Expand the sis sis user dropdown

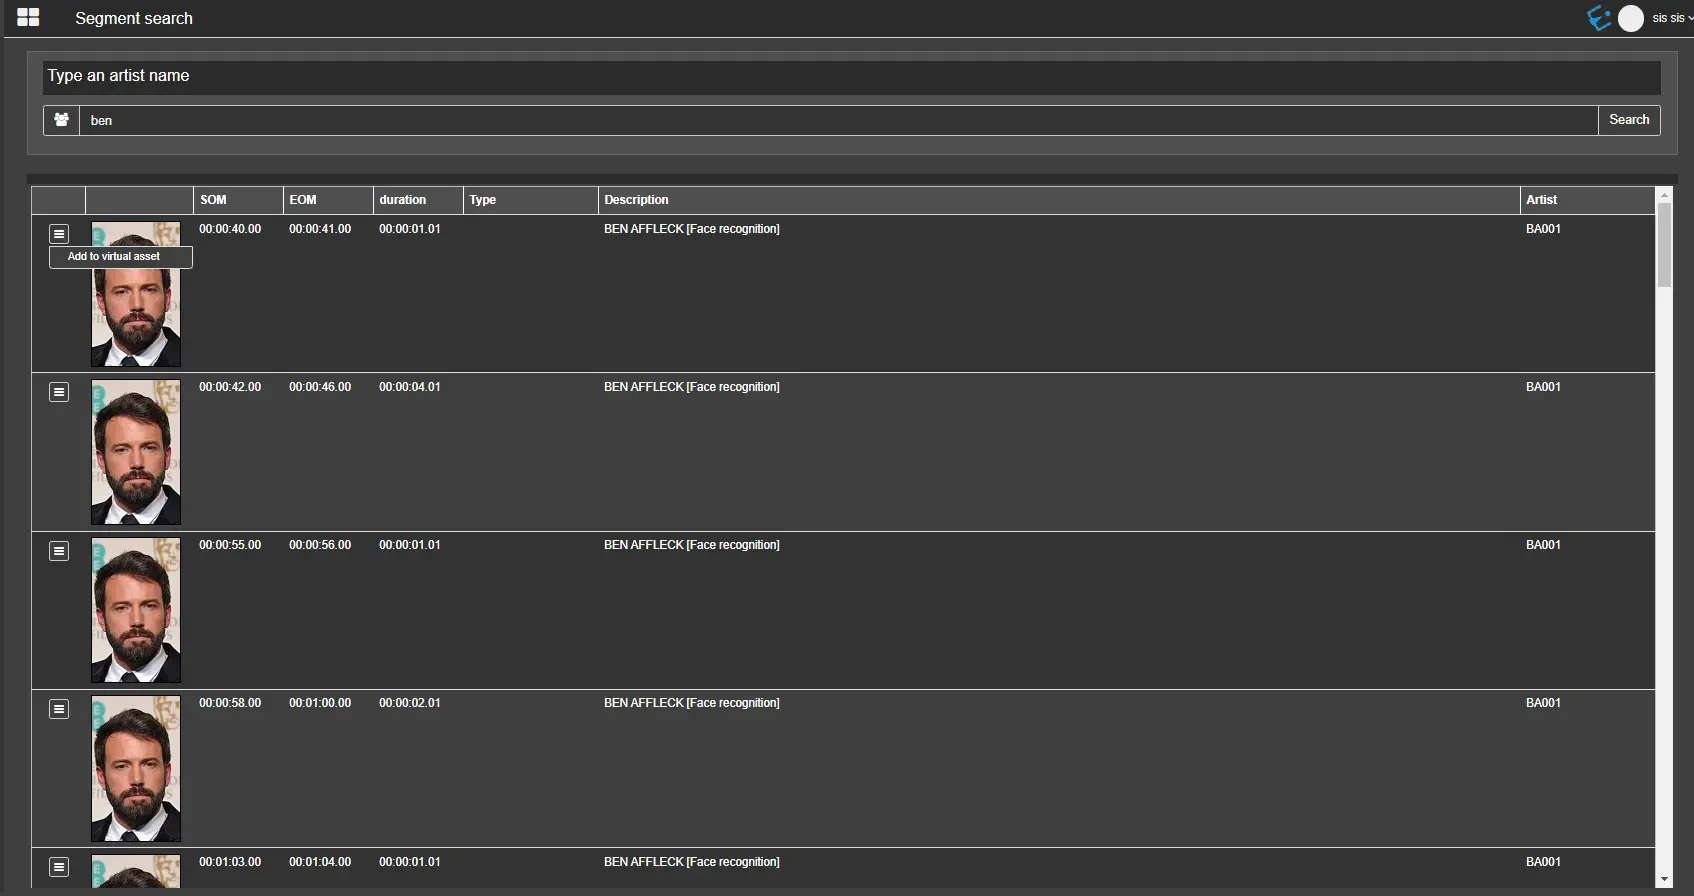pos(1671,18)
